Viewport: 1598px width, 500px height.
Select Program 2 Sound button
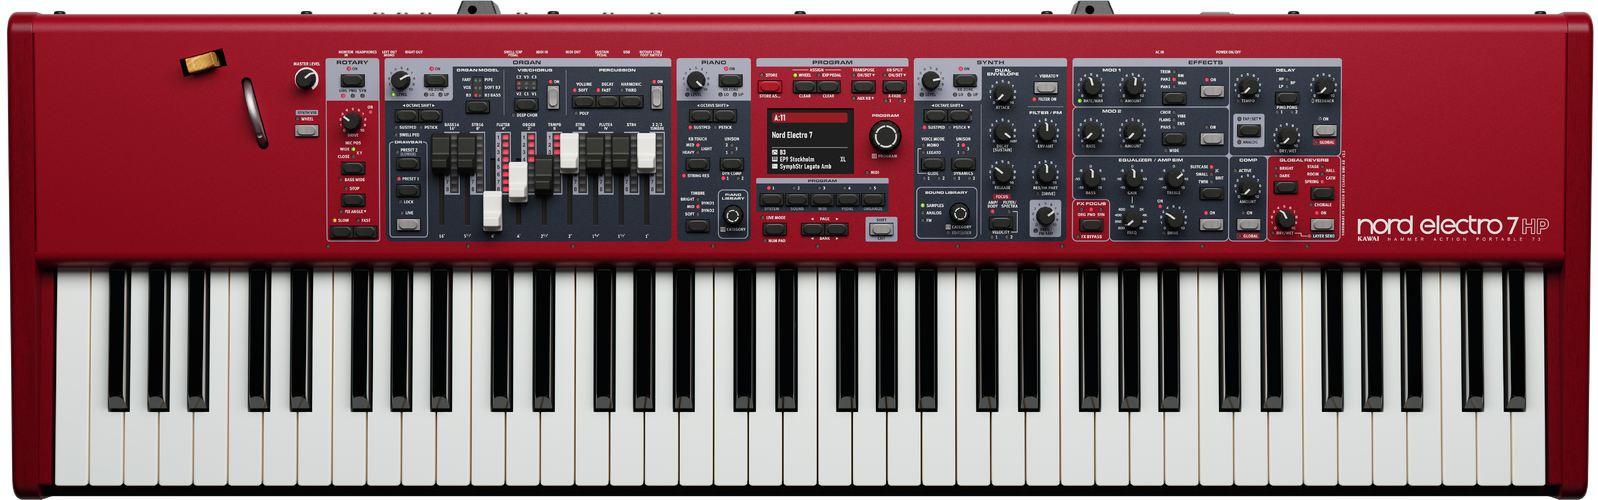click(x=797, y=199)
